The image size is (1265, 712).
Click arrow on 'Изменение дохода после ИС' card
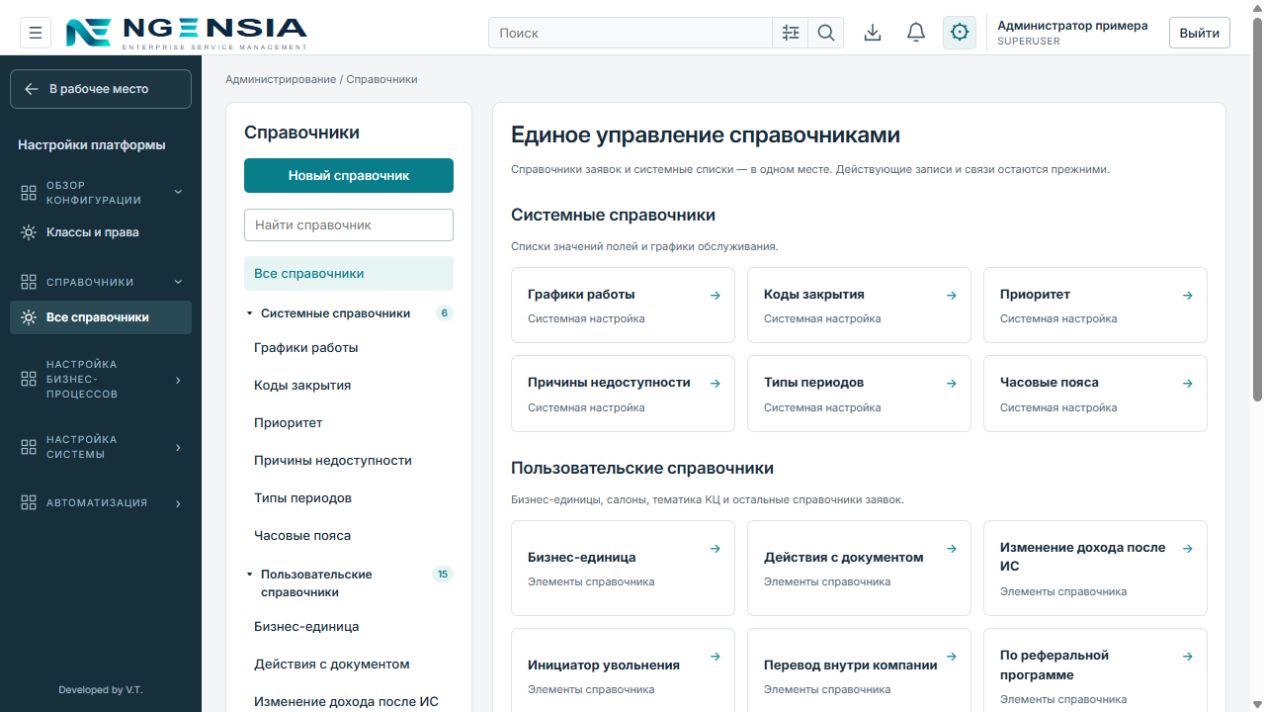[x=1187, y=548]
